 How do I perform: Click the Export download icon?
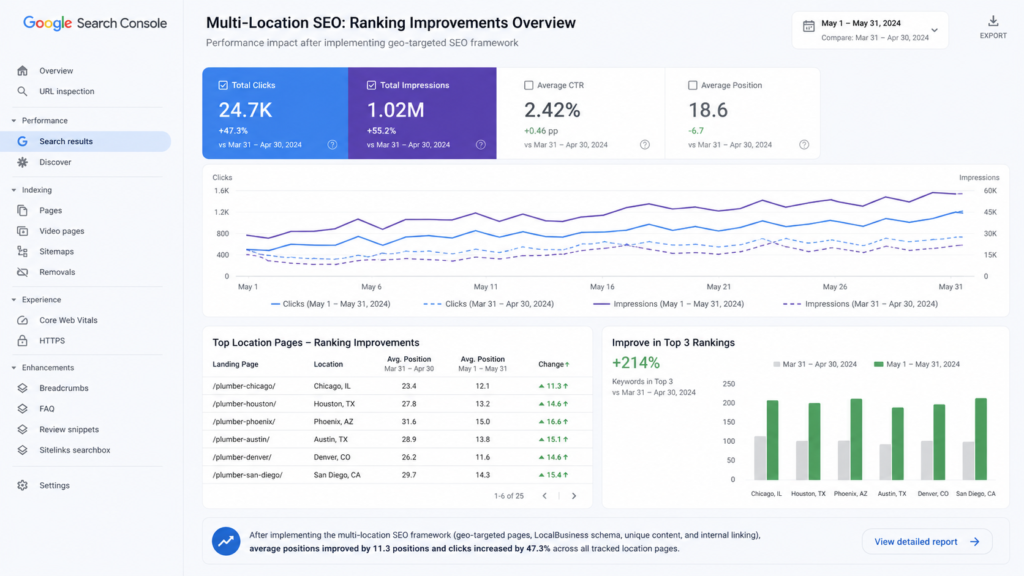tap(993, 22)
